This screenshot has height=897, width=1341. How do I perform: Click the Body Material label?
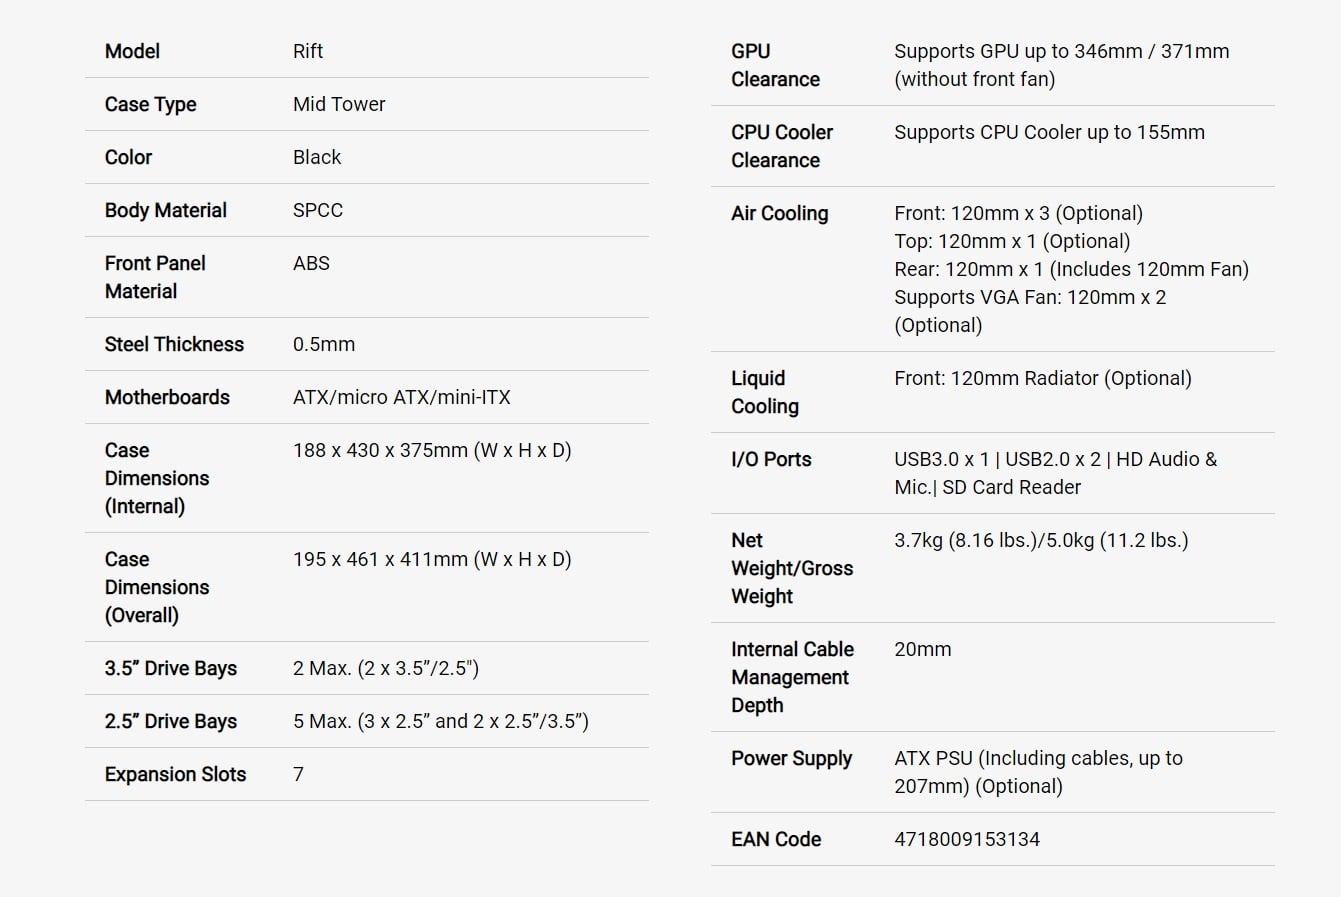pos(166,210)
